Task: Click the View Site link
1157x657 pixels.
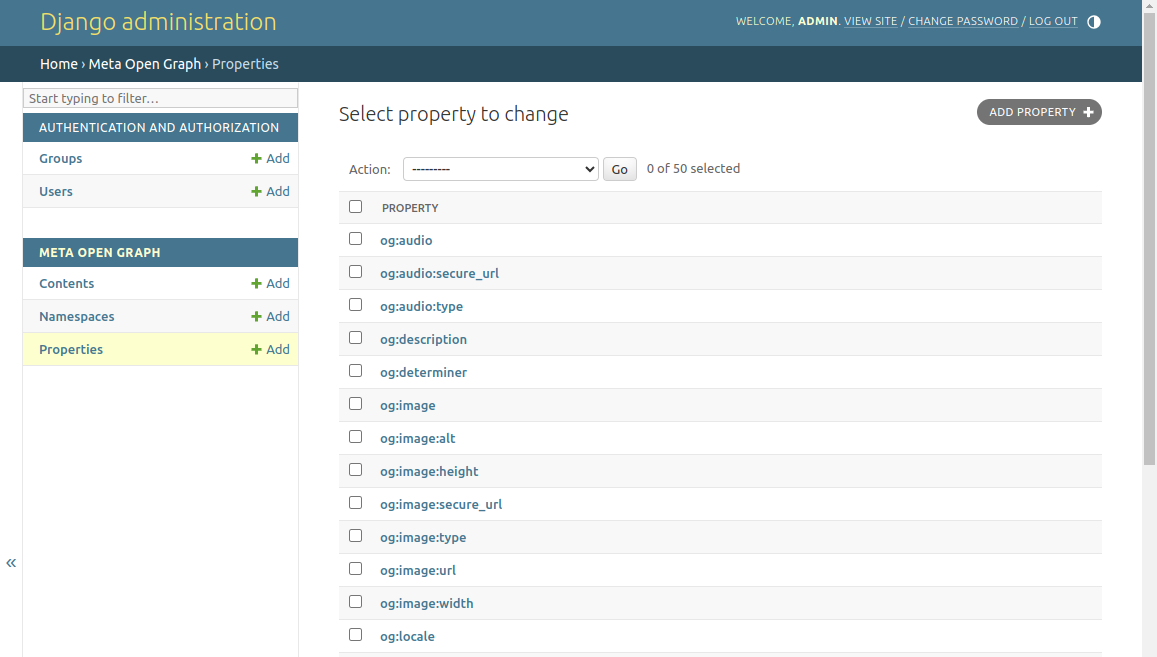Action: click(871, 21)
